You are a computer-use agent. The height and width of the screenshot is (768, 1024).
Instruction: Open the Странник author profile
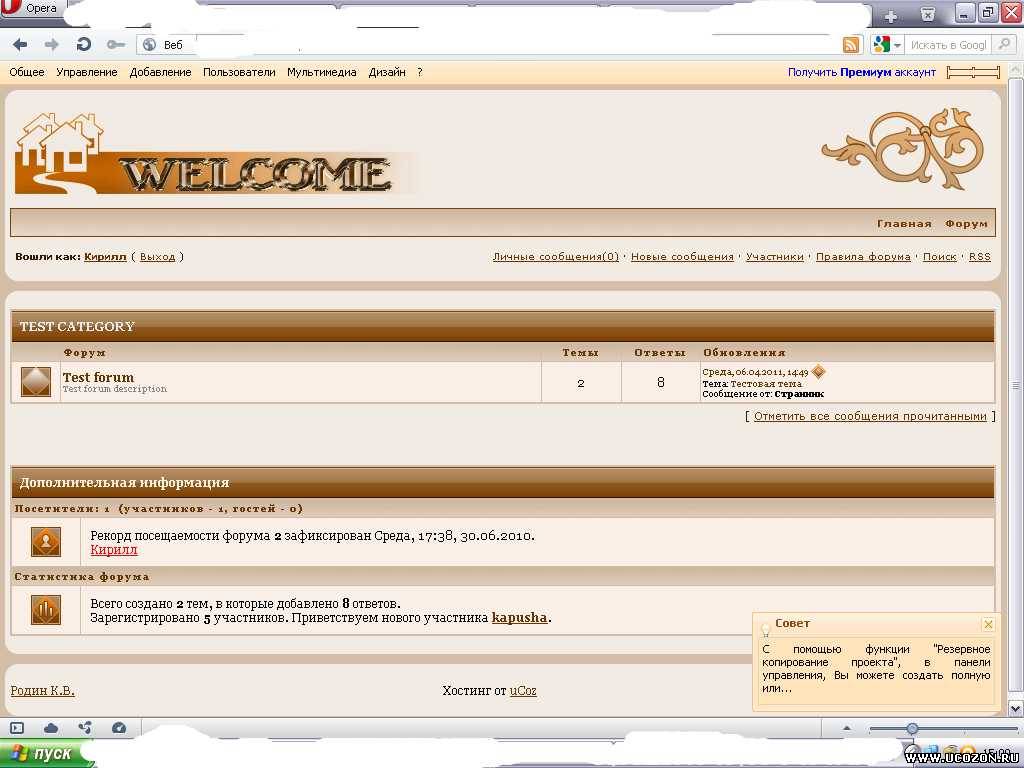pyautogui.click(x=799, y=394)
